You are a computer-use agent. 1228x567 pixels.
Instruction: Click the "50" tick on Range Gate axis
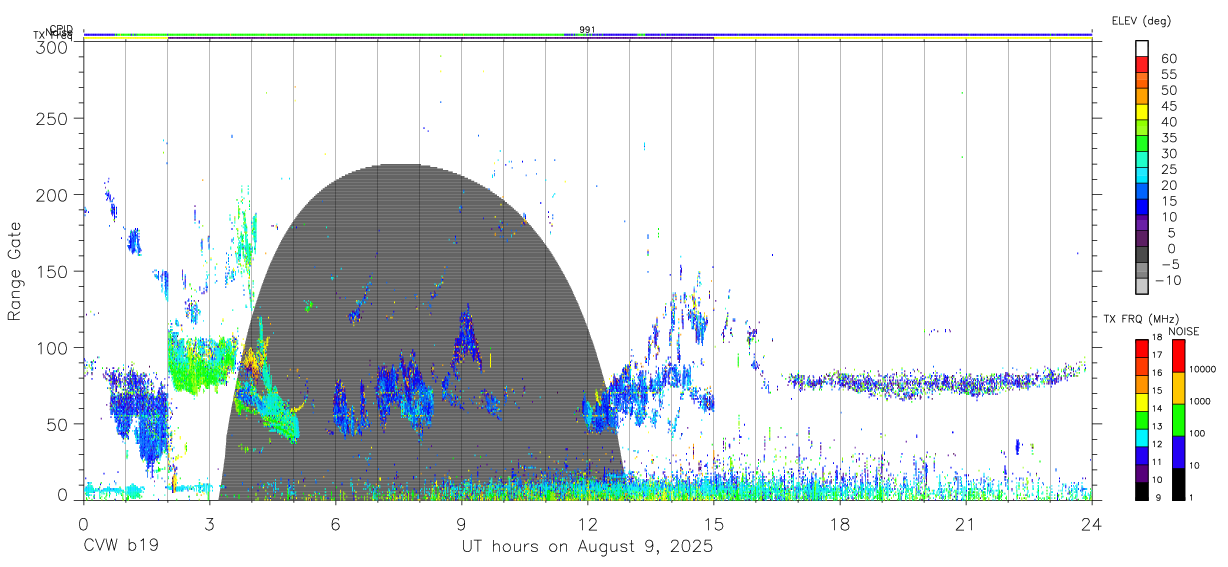(x=58, y=424)
